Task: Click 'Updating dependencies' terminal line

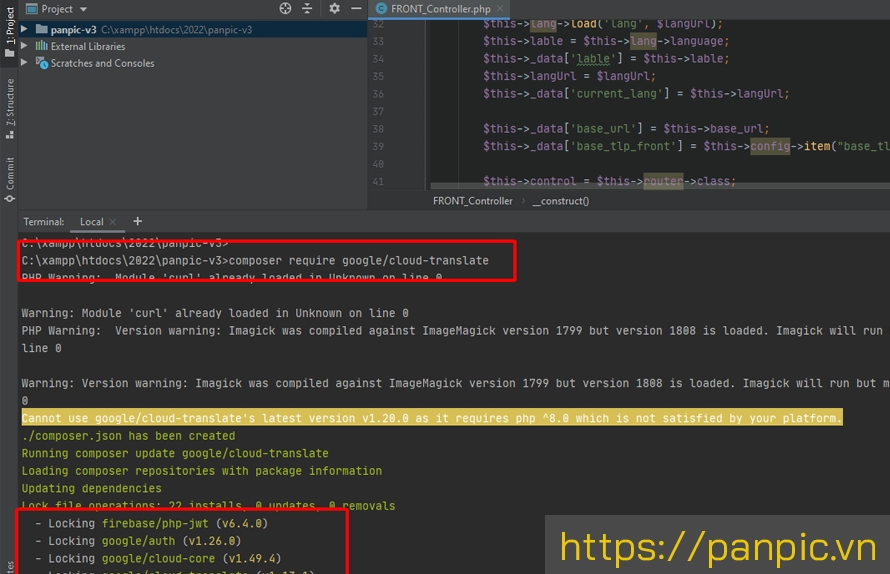Action: point(91,489)
